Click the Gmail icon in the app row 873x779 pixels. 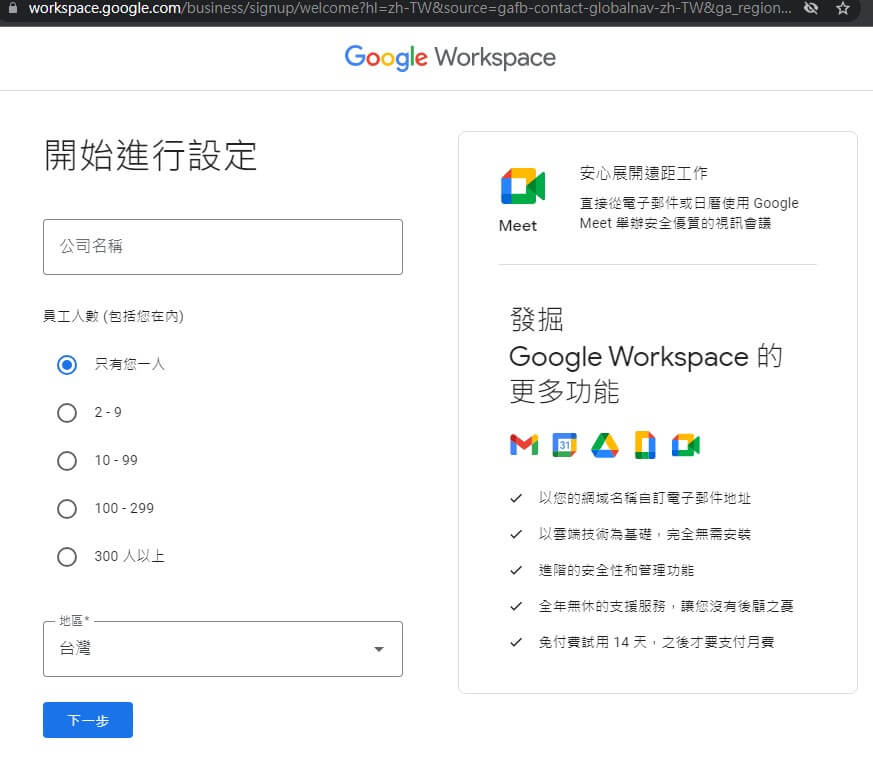[523, 444]
